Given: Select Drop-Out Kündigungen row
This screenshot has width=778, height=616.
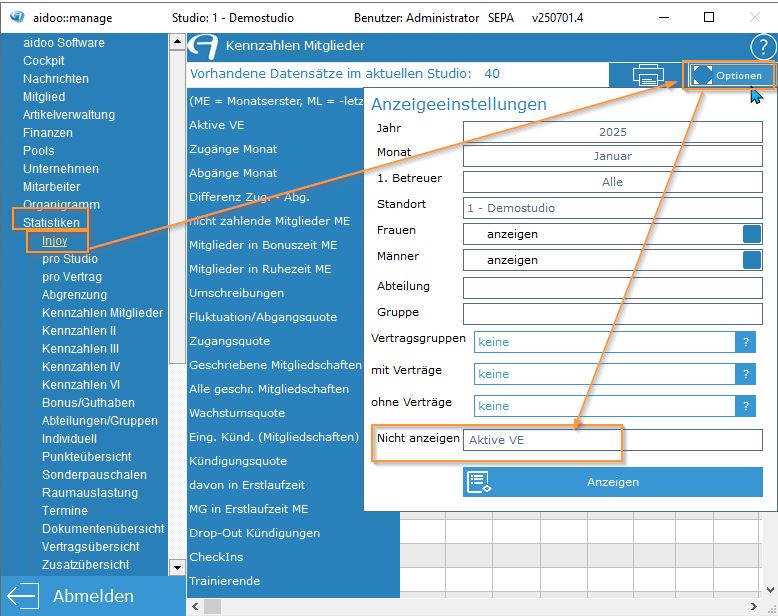Looking at the screenshot, I should pyautogui.click(x=255, y=533).
